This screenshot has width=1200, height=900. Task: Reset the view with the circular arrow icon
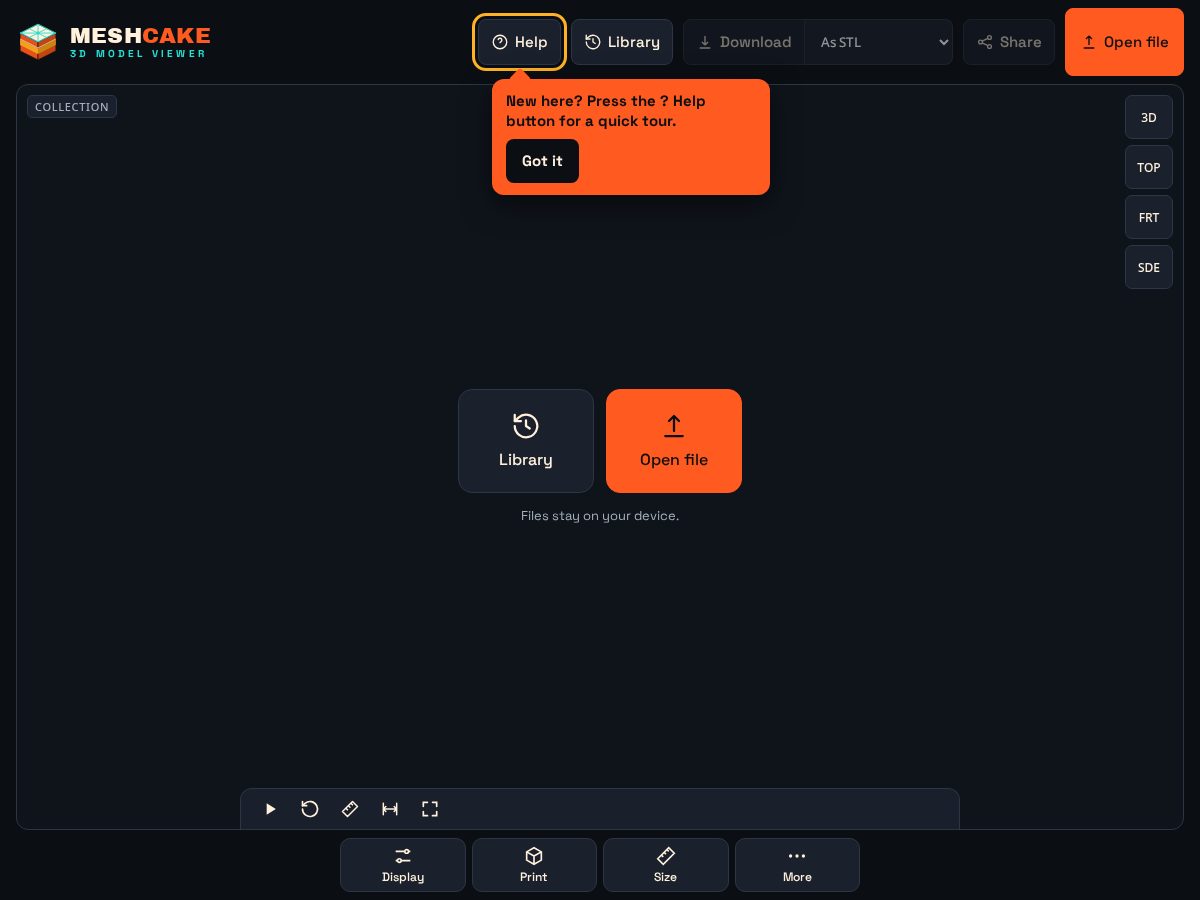[310, 809]
